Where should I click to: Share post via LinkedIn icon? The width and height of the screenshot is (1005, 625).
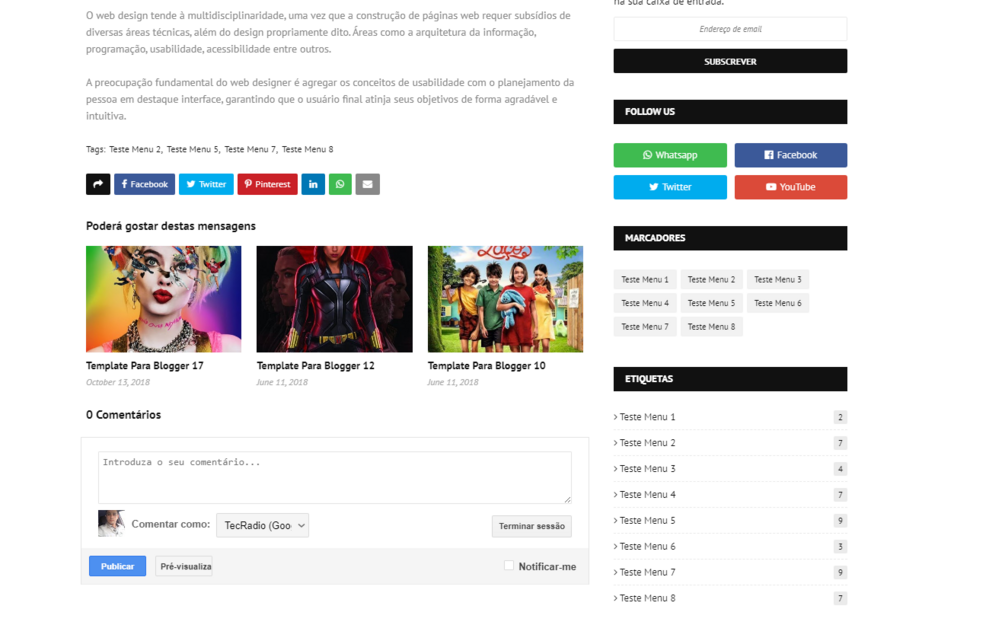click(x=313, y=184)
